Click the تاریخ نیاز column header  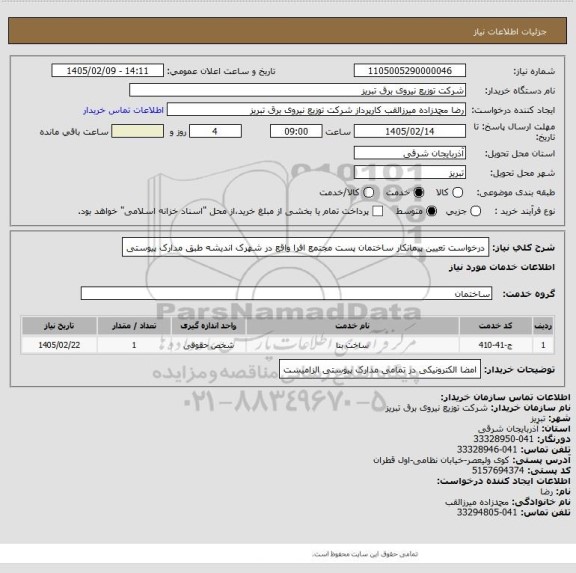[59, 326]
